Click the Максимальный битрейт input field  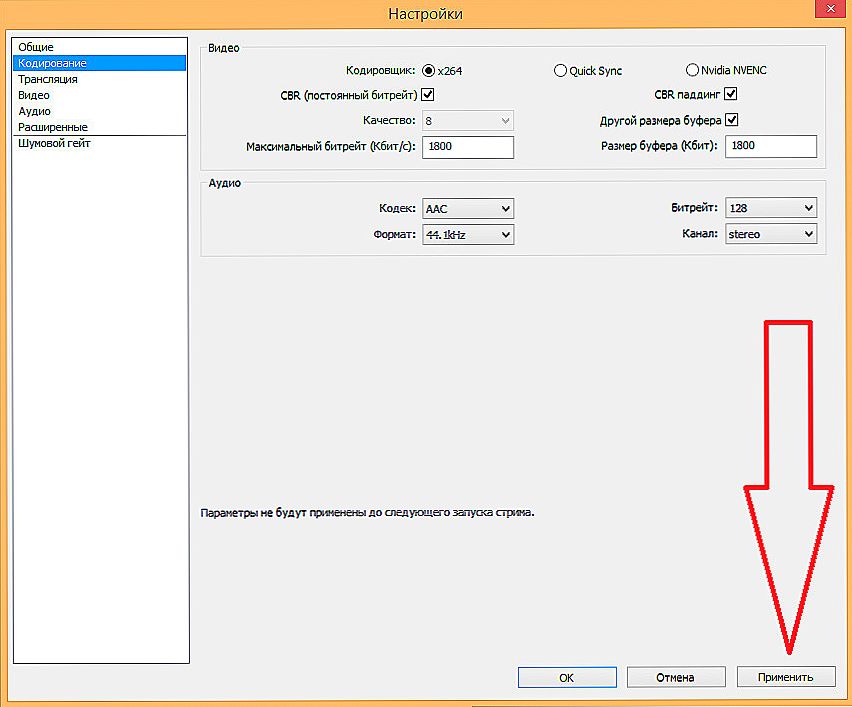(468, 147)
